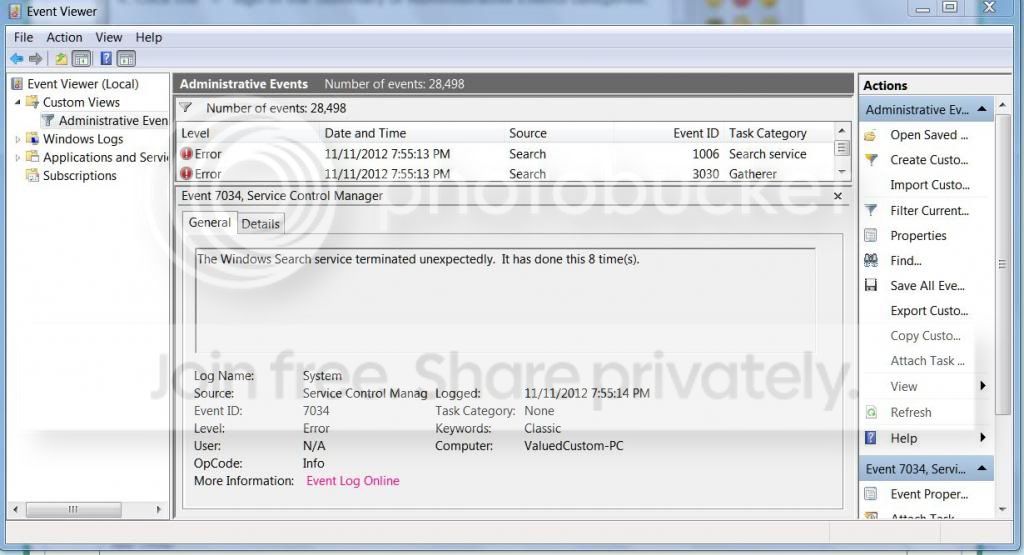
Task: Collapse the Event 7034 actions section
Action: [982, 468]
